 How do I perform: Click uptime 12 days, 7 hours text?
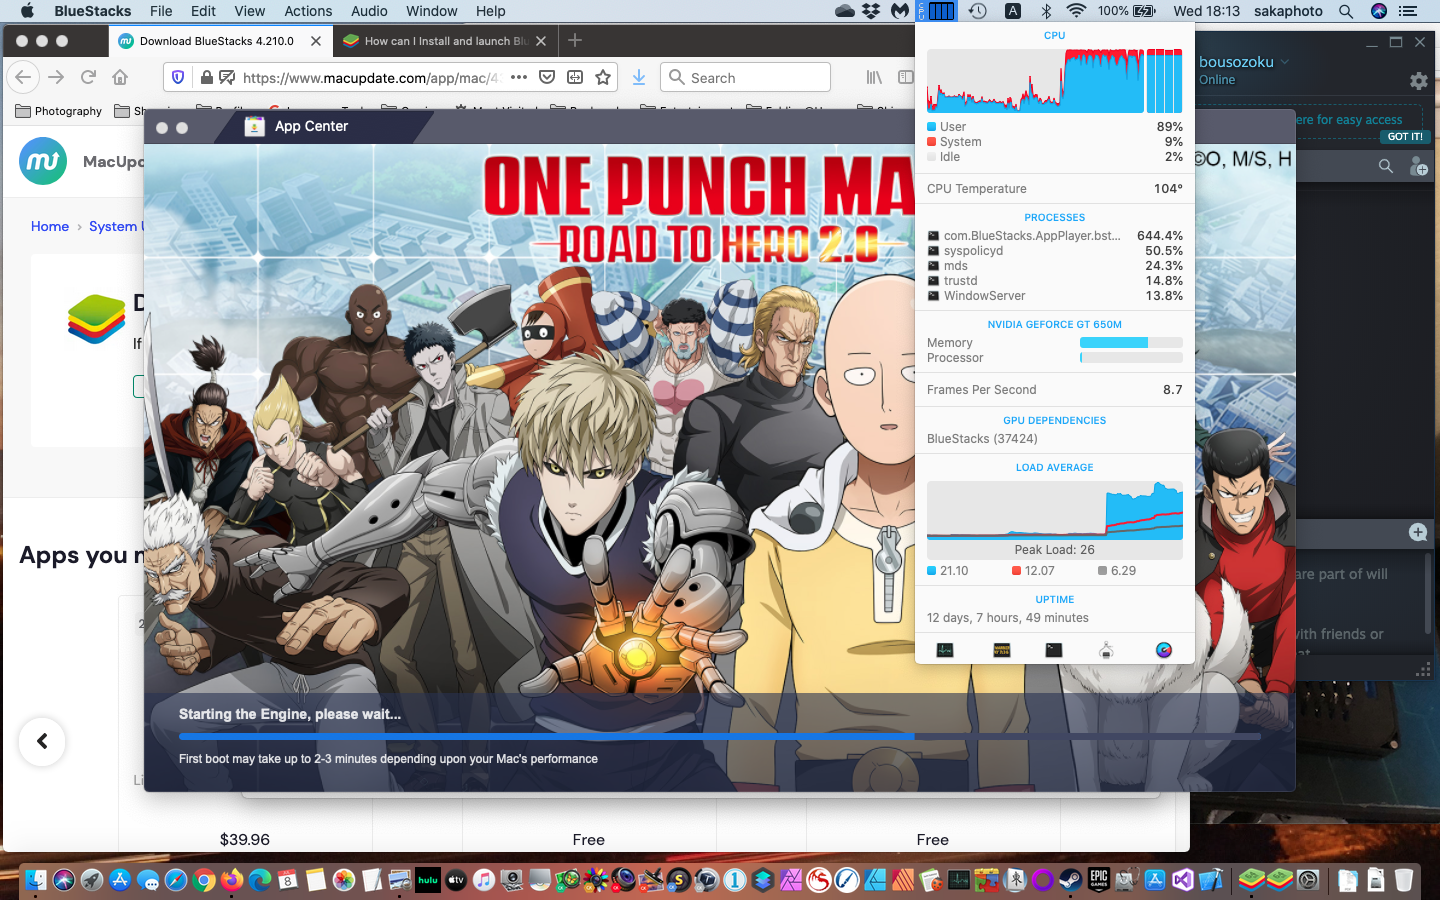click(x=1007, y=618)
